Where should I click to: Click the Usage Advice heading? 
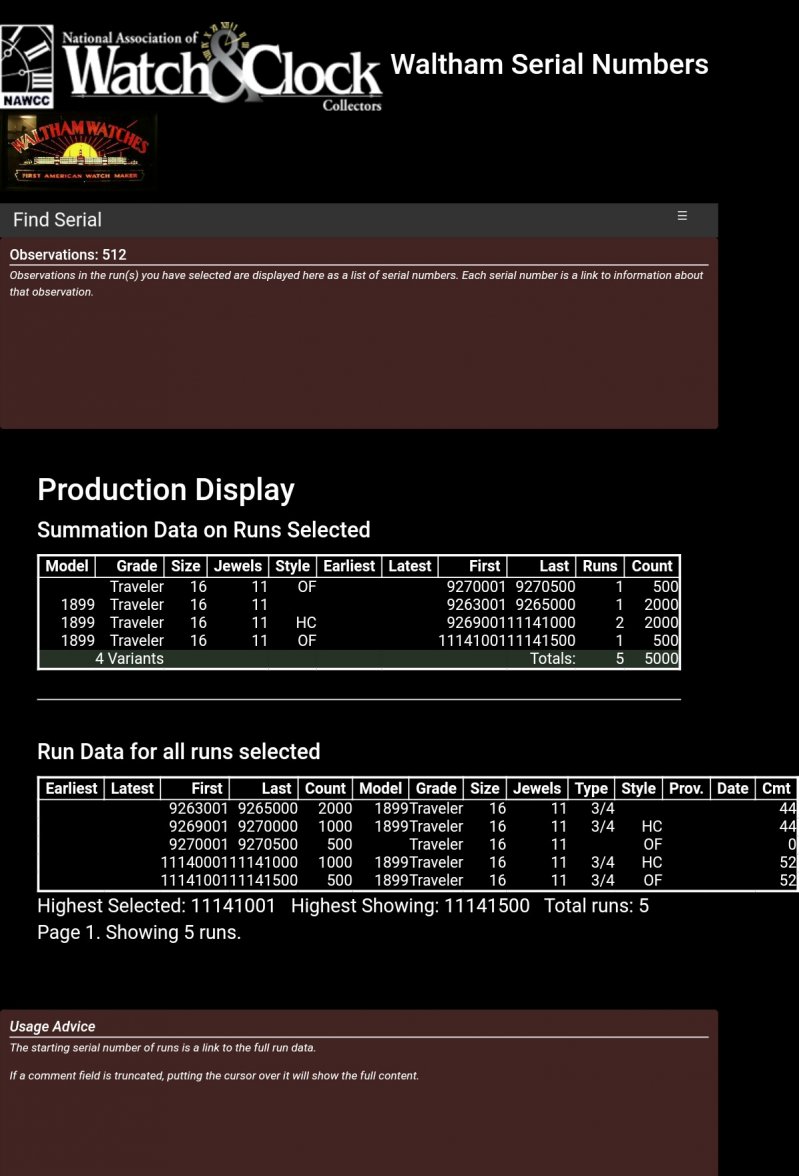tap(52, 1026)
